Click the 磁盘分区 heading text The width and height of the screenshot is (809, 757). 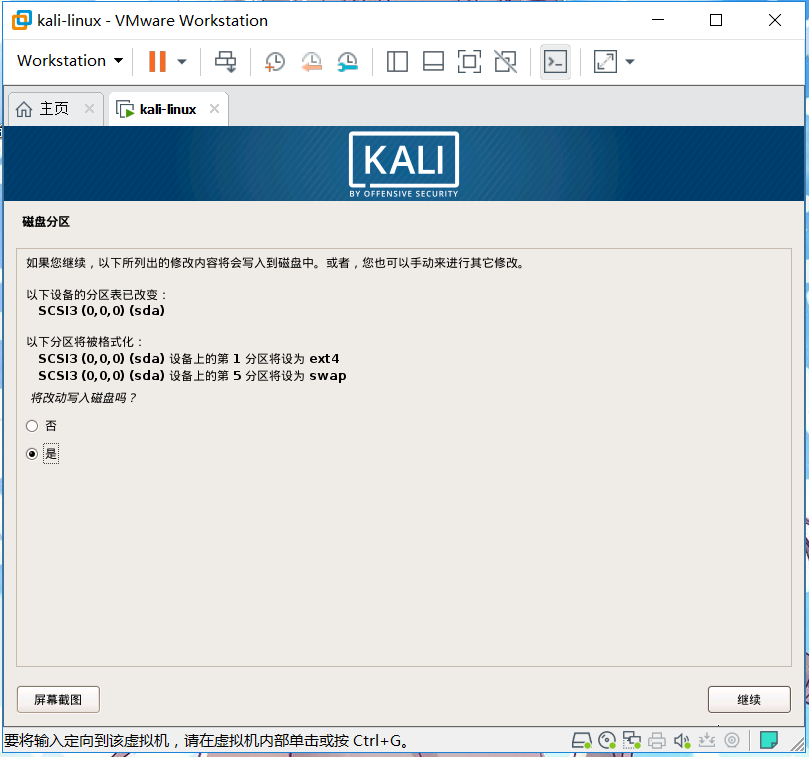(x=46, y=222)
